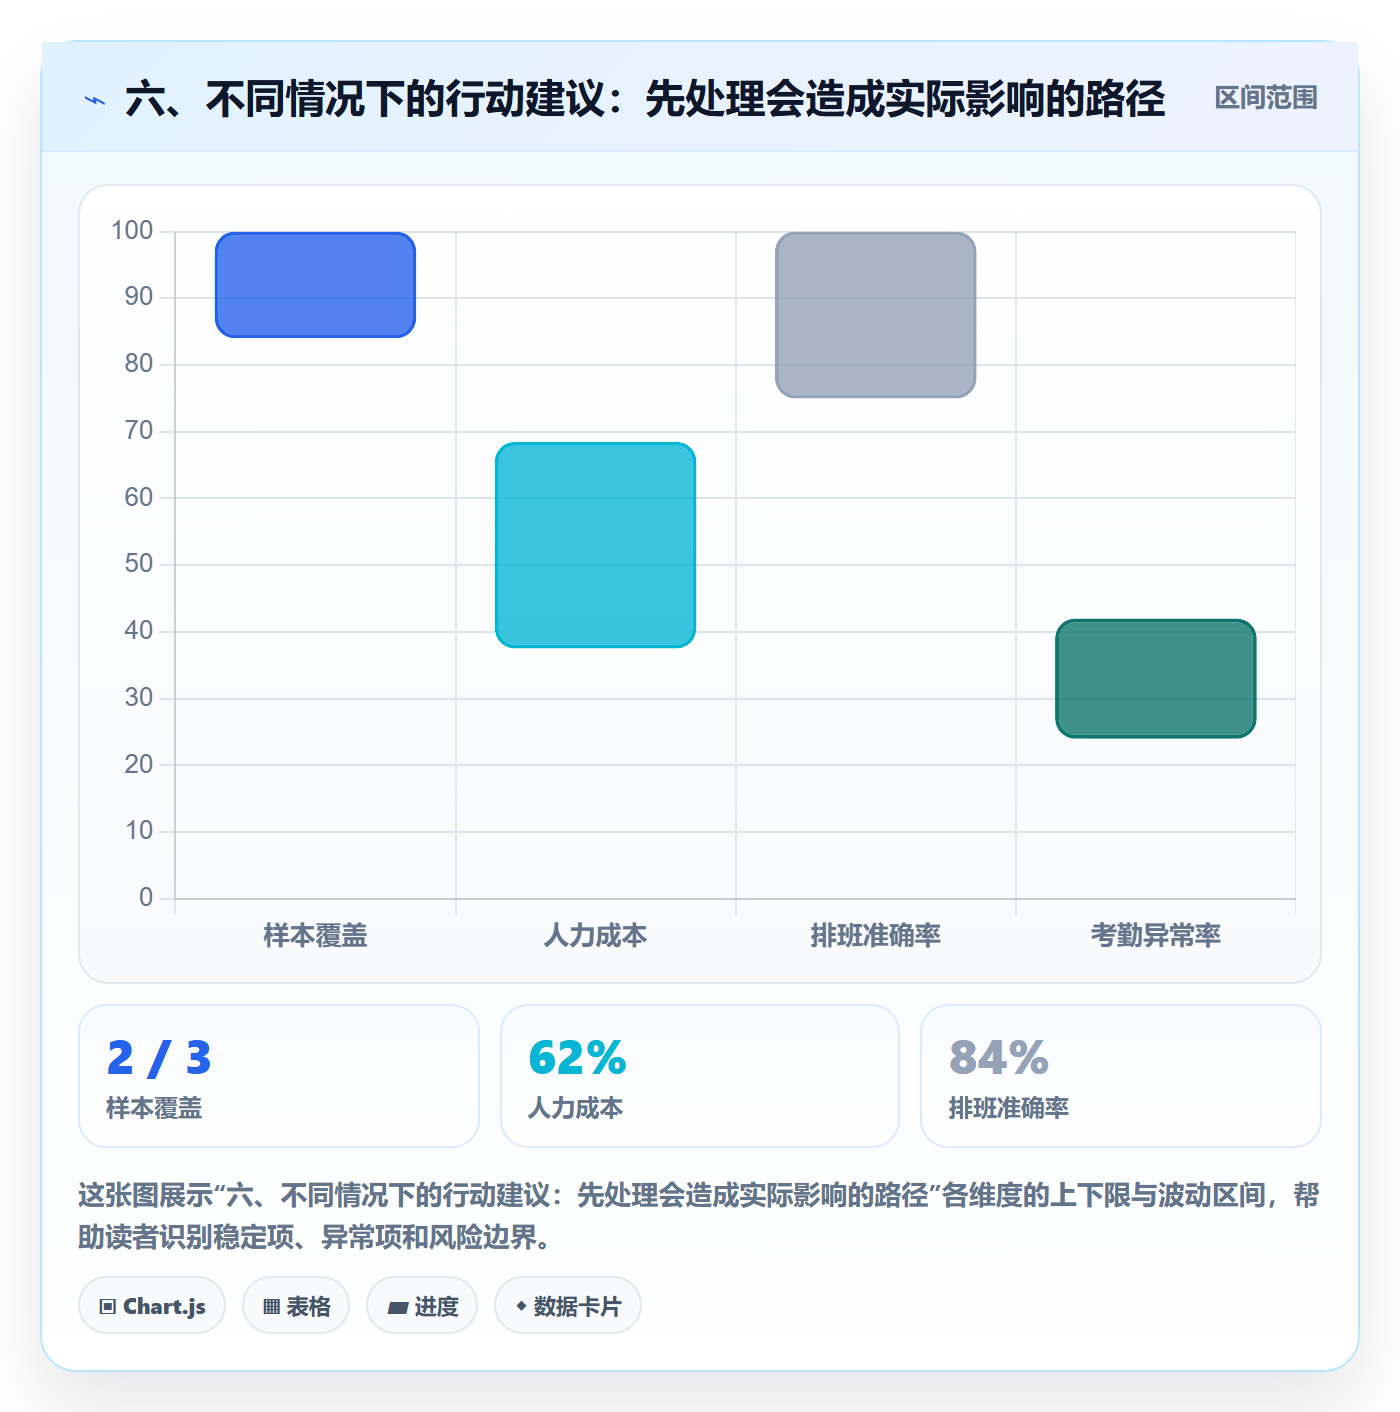The width and height of the screenshot is (1400, 1412).
Task: Click the 人力成本 x-axis label
Action: [596, 936]
